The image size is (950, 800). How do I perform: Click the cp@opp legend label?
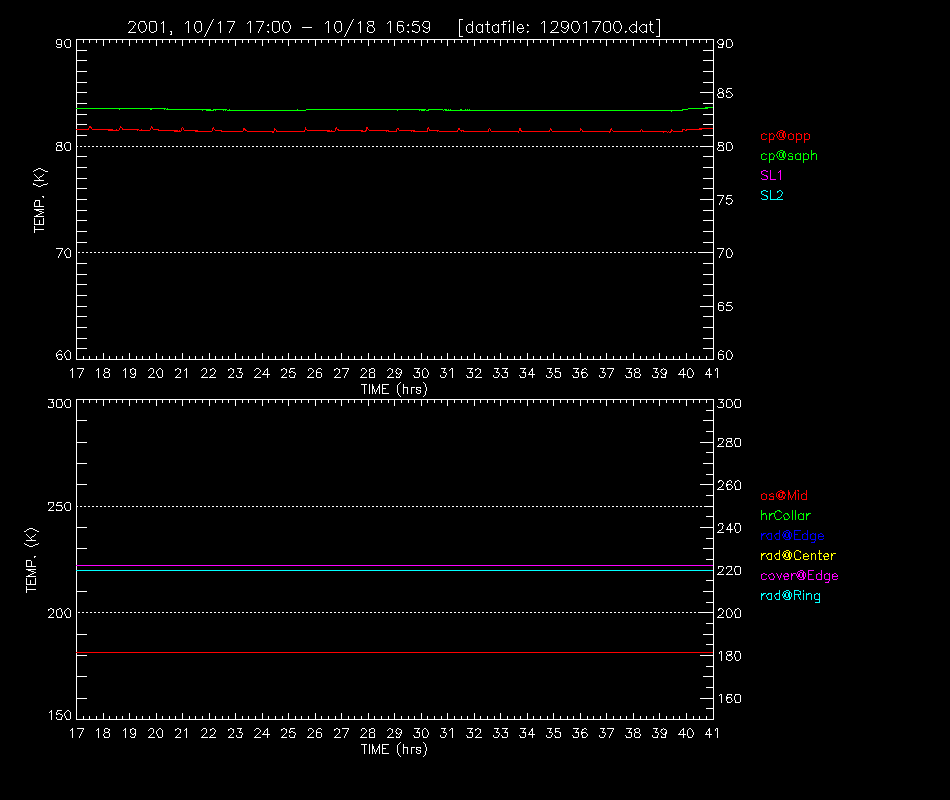click(785, 136)
